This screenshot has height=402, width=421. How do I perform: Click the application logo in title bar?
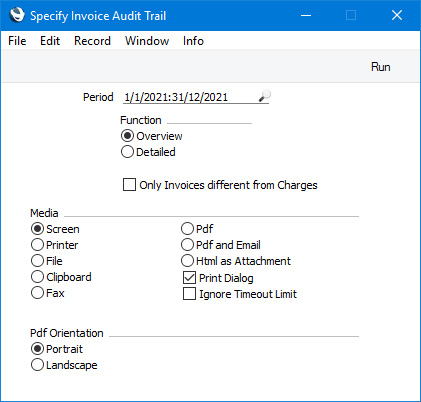(17, 15)
